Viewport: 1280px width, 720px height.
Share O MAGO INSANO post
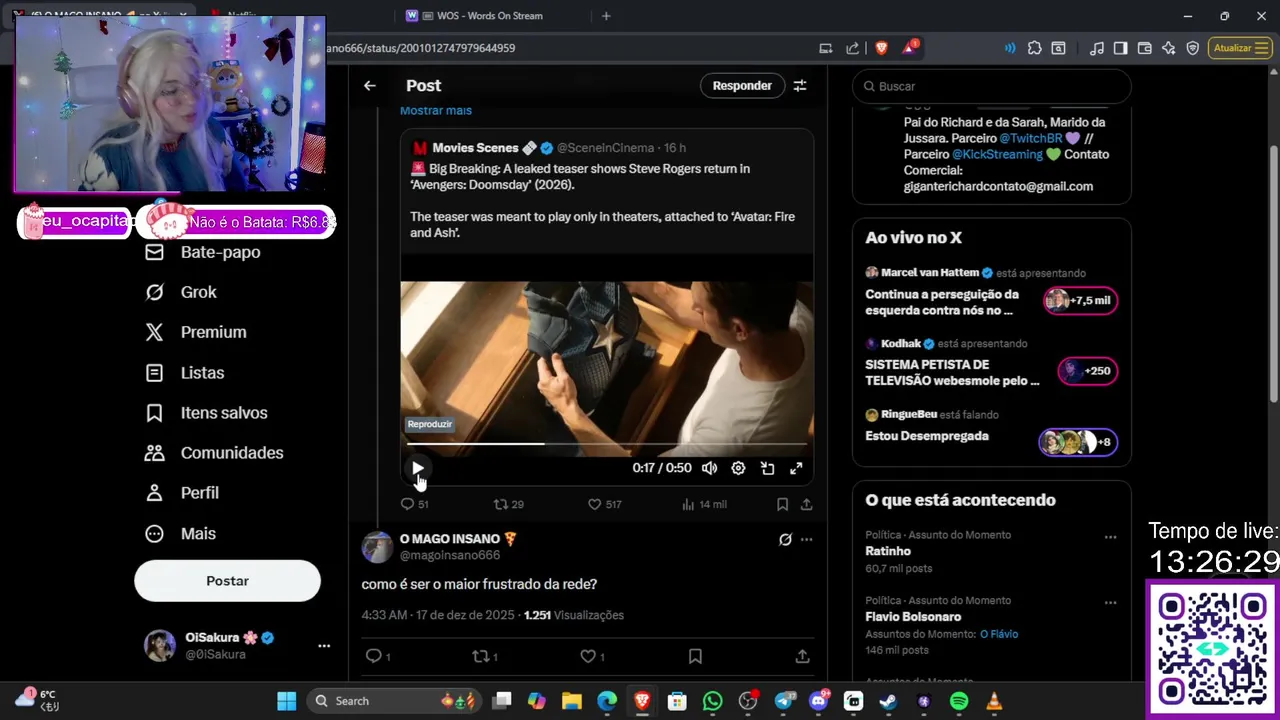click(802, 657)
